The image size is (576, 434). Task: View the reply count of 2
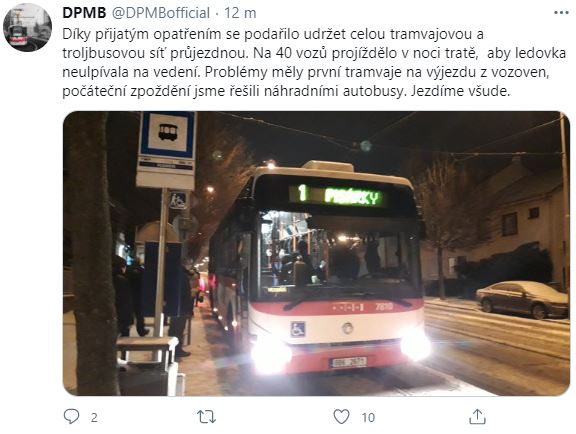tap(94, 417)
